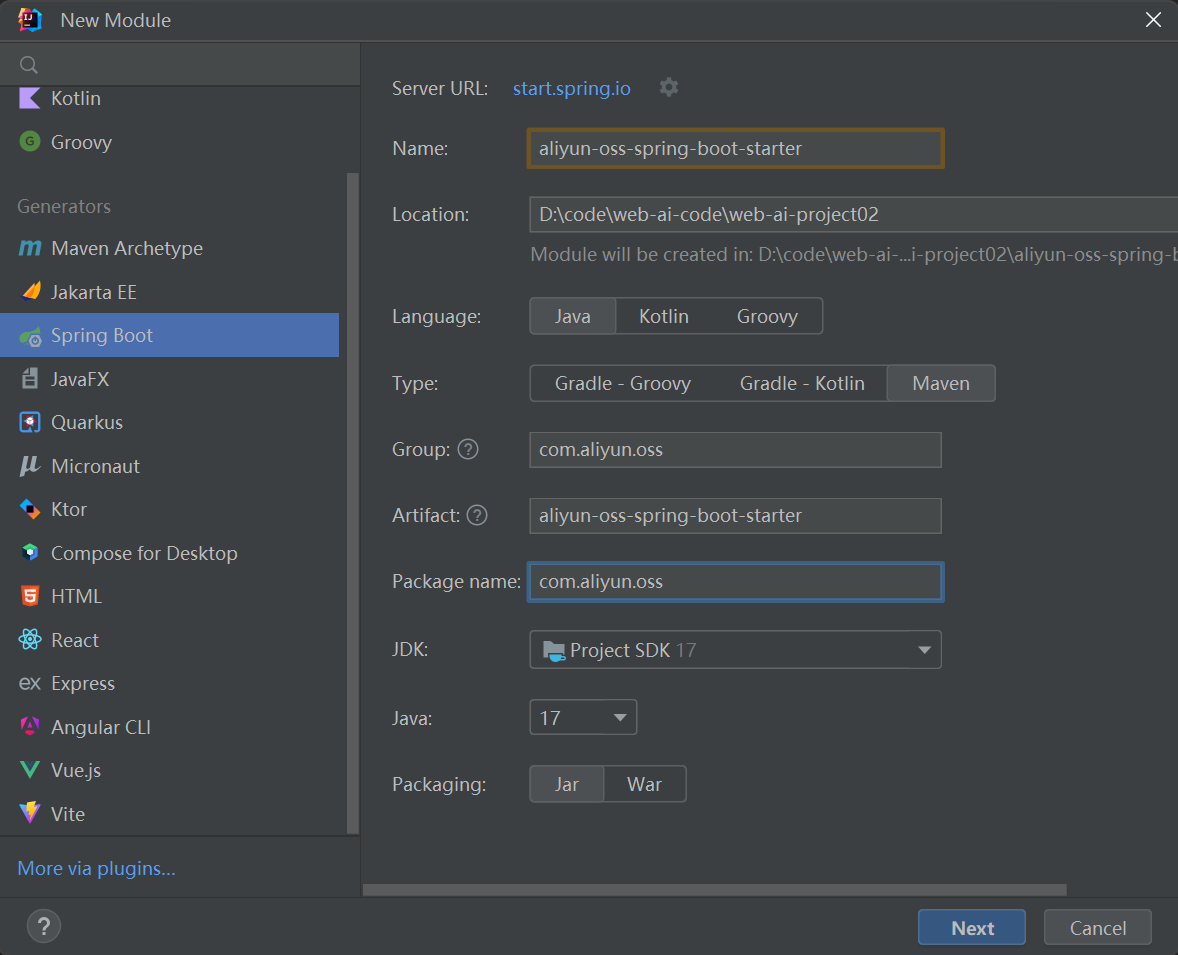Click the Group input field

click(x=735, y=449)
